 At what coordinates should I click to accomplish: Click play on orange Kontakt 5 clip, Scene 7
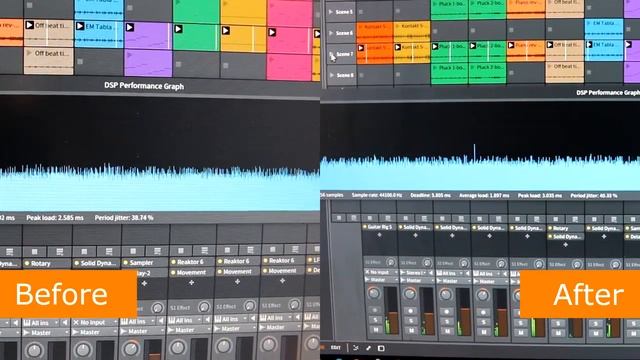[x=361, y=48]
